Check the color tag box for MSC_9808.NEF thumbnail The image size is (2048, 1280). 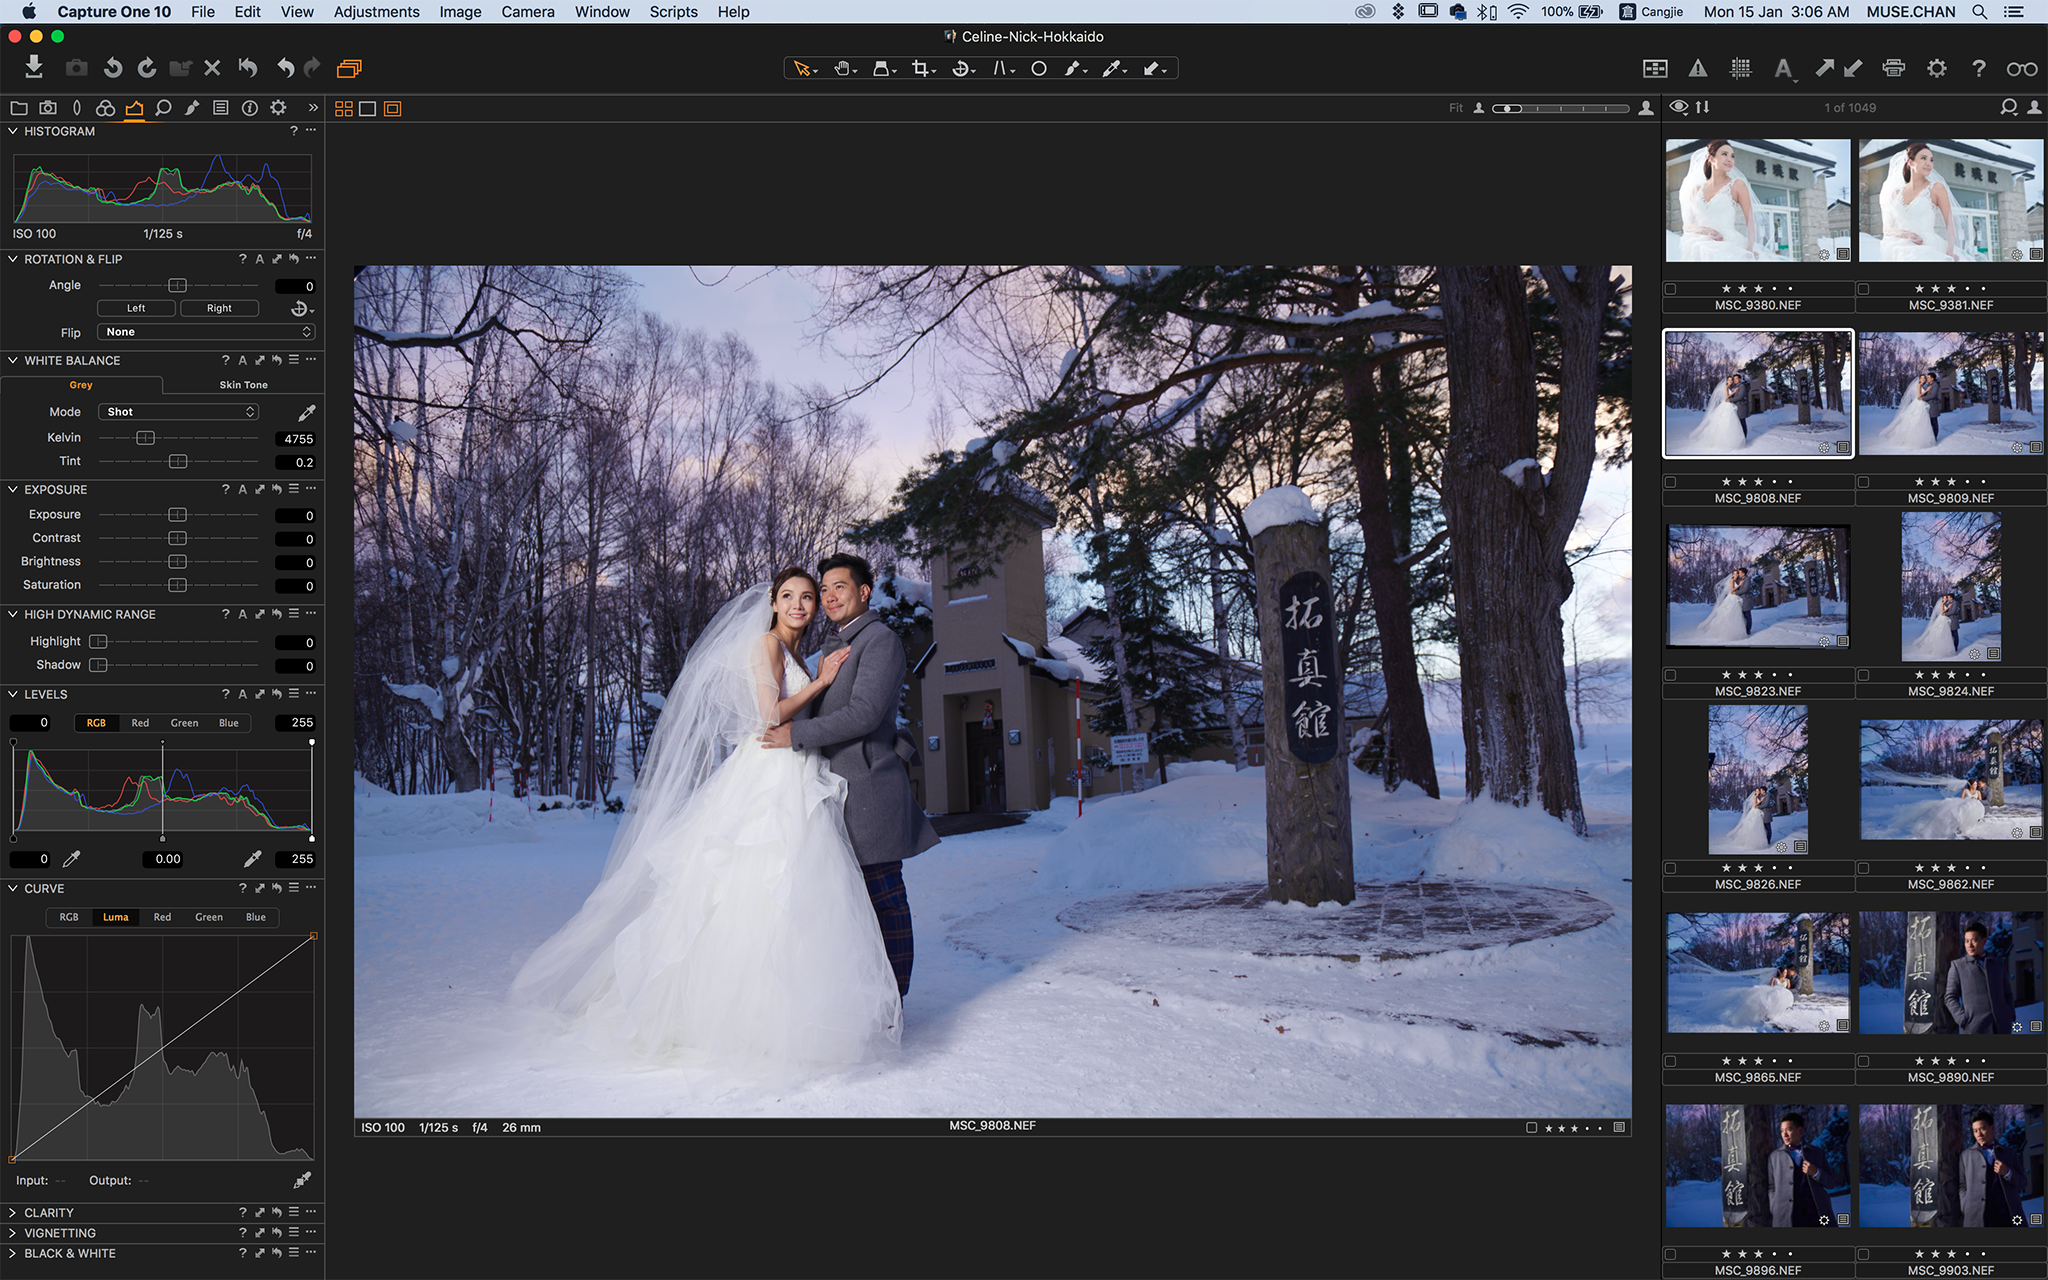pos(1670,482)
